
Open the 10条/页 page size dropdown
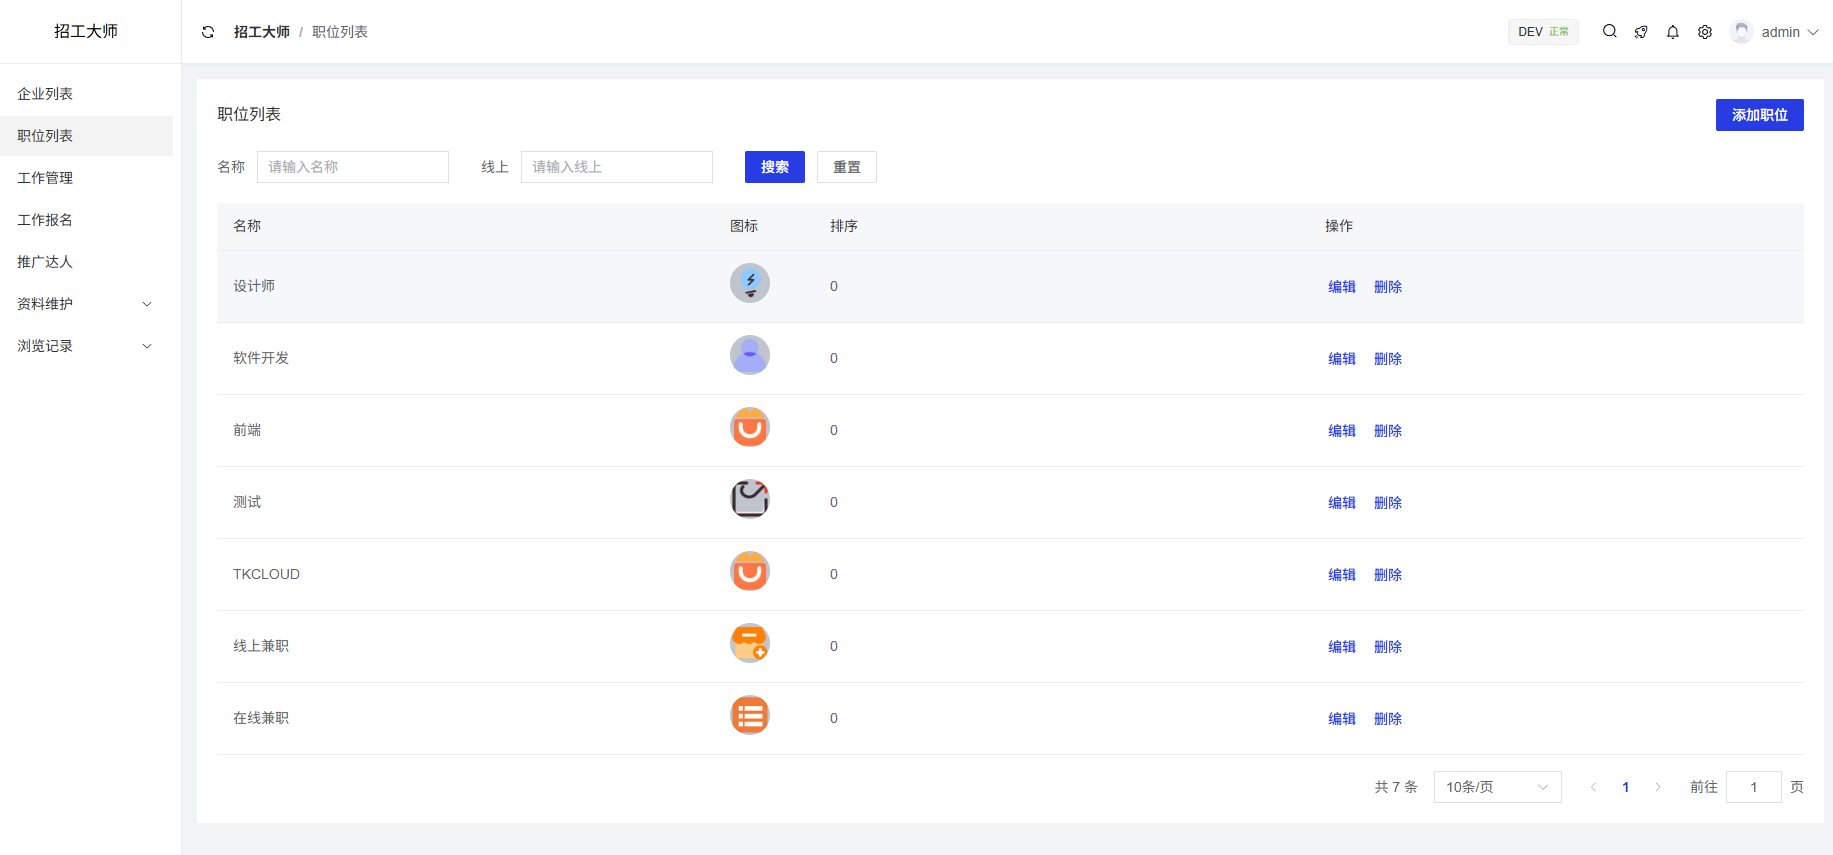coord(1496,787)
